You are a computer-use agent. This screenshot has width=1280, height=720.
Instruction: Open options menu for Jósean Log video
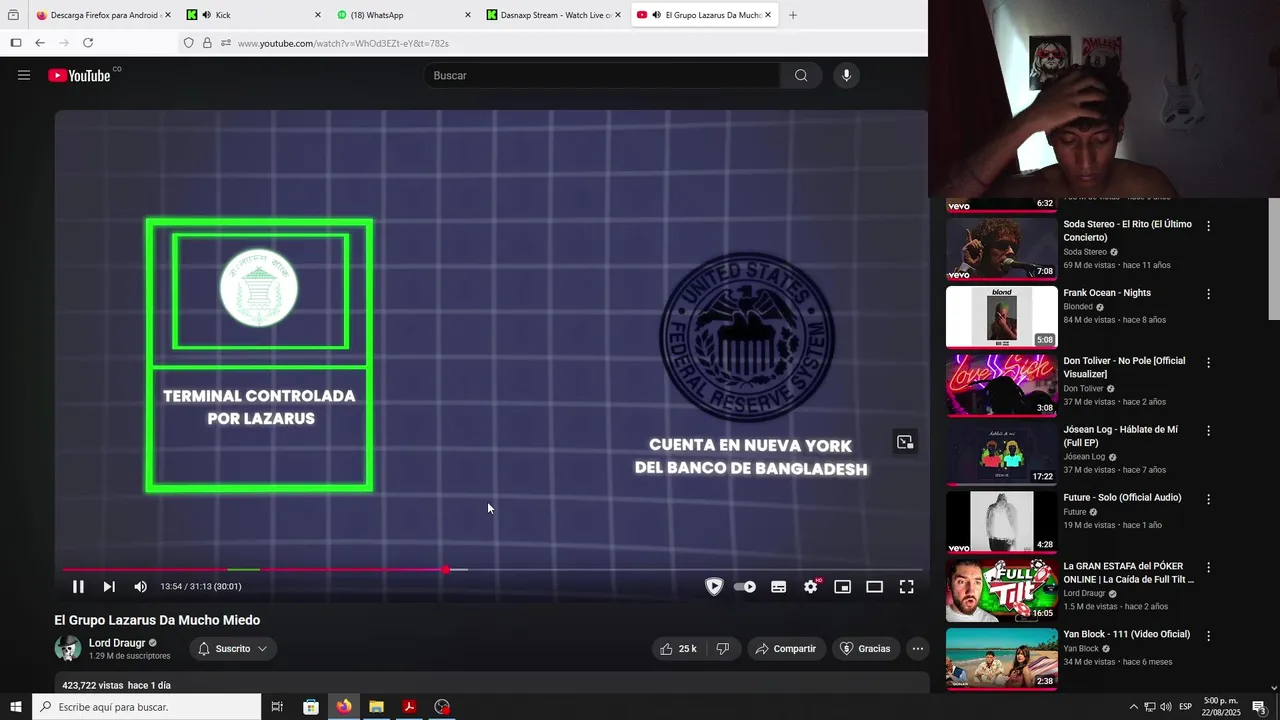click(1208, 431)
